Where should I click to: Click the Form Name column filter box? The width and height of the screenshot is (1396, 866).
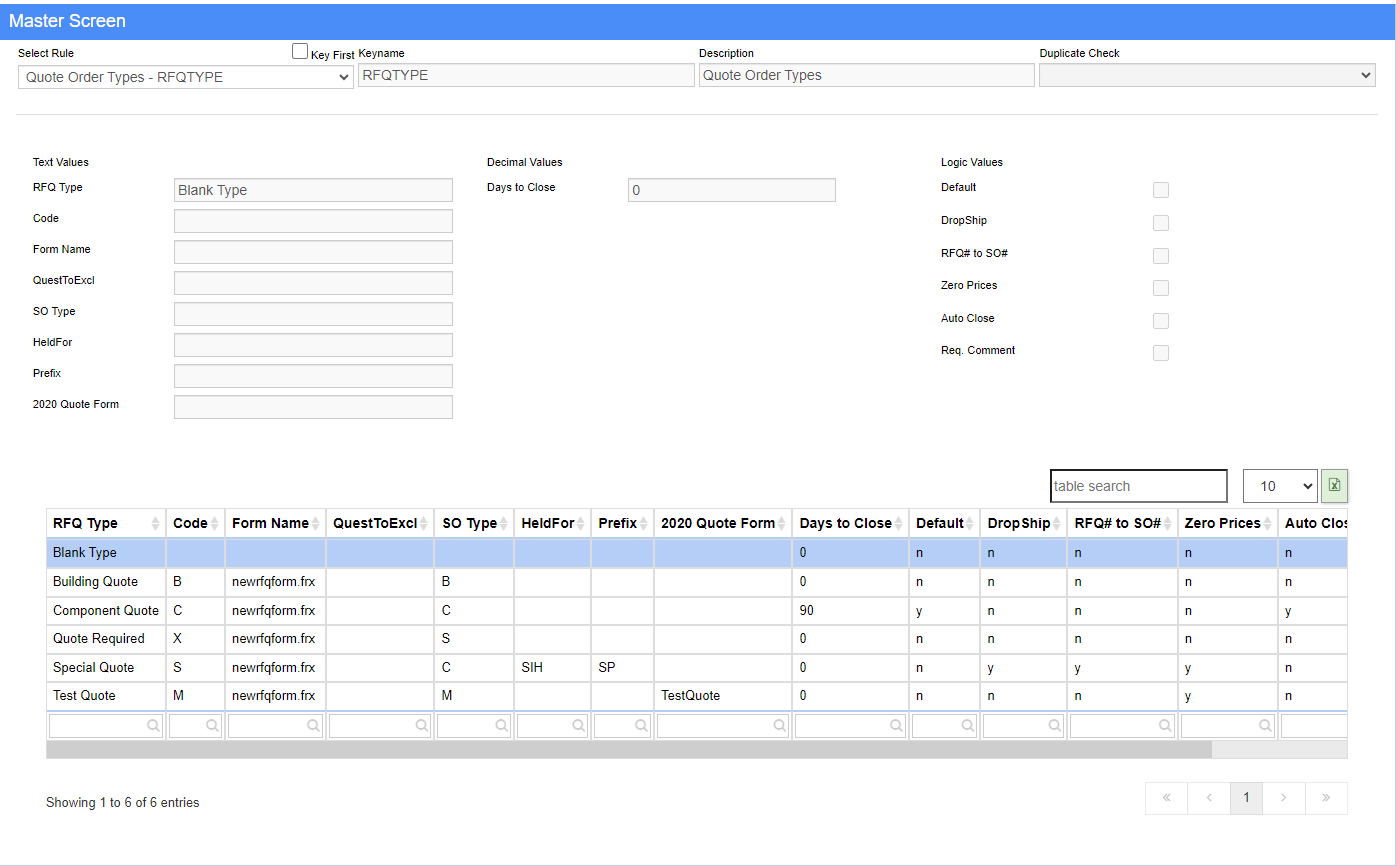click(276, 726)
